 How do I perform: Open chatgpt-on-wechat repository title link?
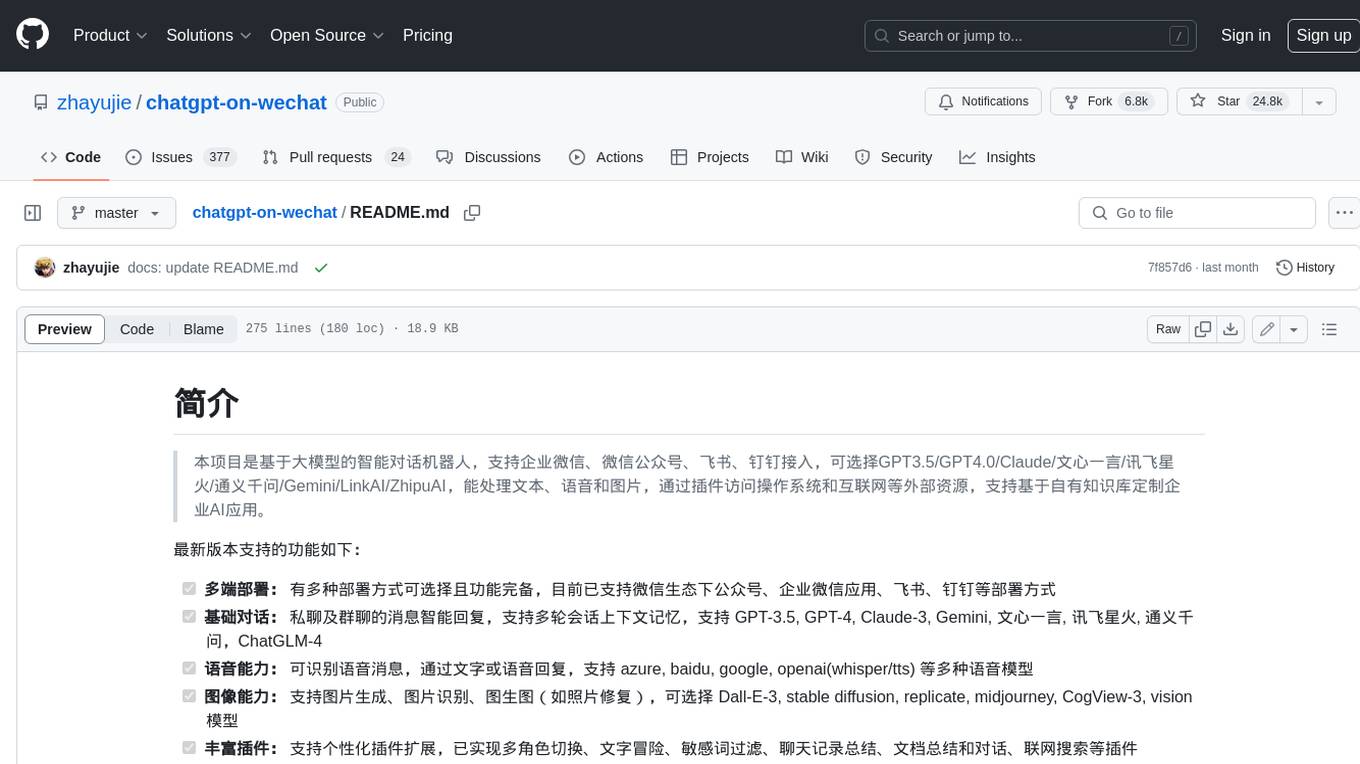tap(236, 102)
